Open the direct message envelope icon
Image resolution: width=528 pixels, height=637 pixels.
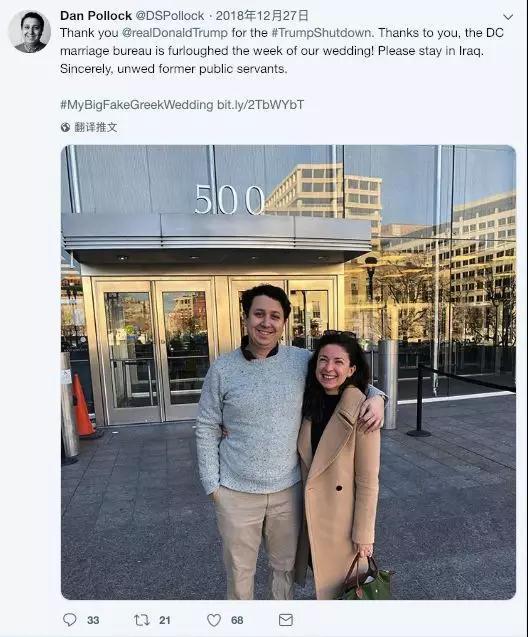(x=286, y=620)
